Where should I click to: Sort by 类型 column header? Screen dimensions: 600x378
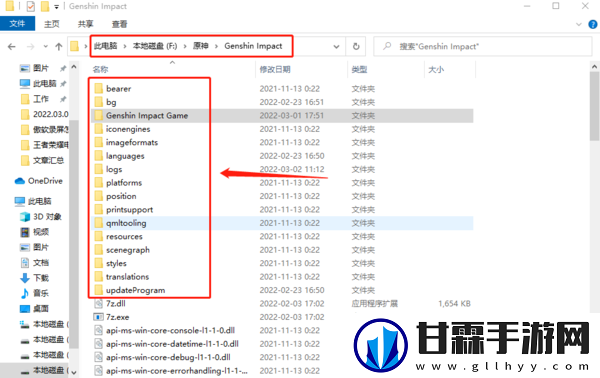coord(359,69)
